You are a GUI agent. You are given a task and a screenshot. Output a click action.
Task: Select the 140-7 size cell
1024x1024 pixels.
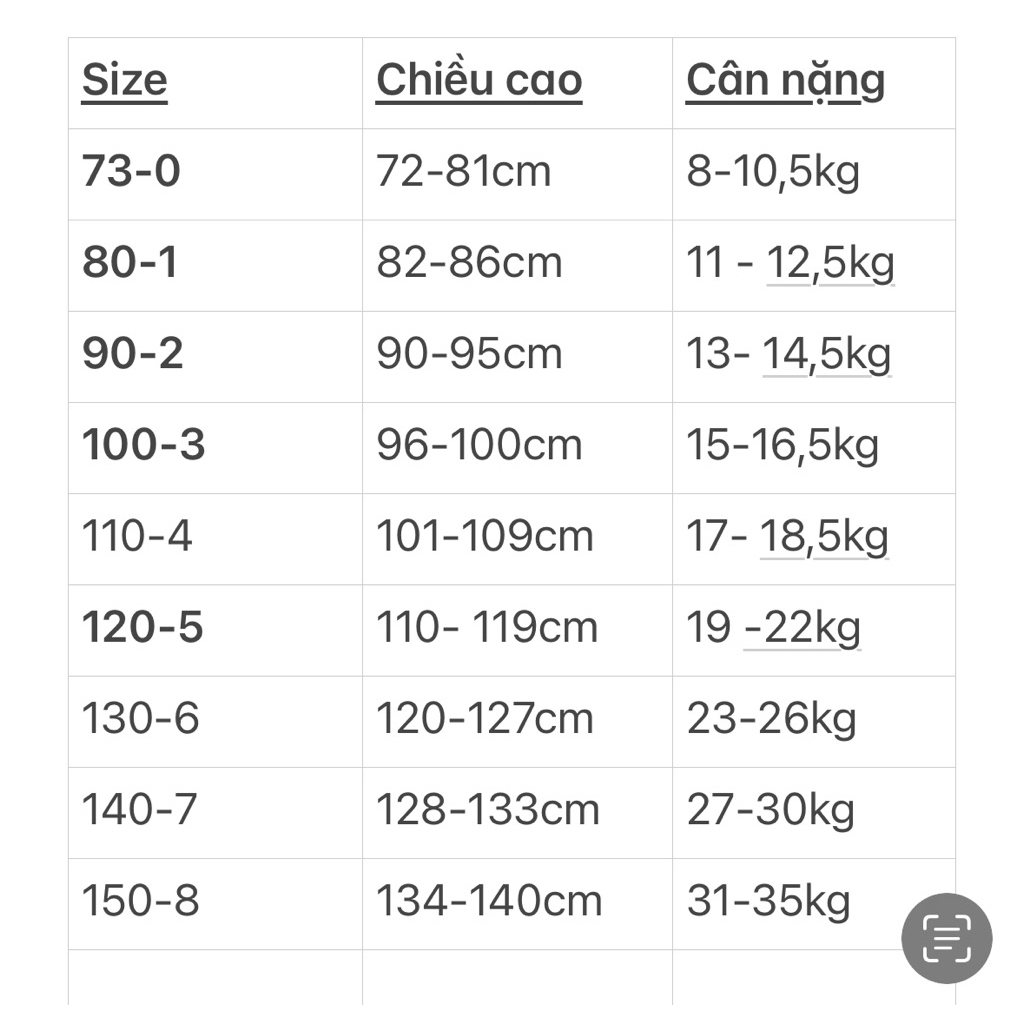tap(140, 810)
